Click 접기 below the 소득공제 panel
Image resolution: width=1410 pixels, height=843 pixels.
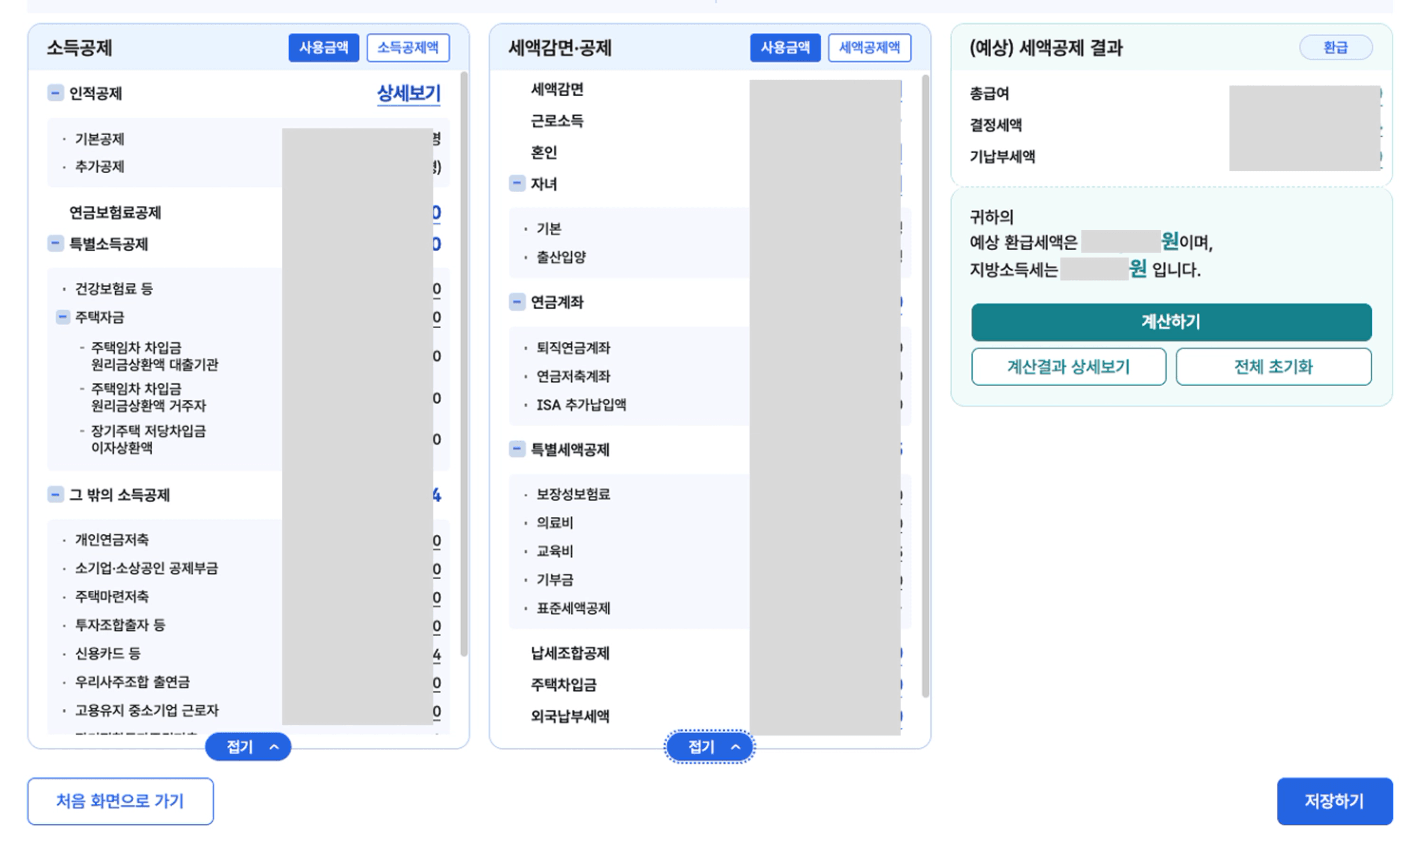click(x=248, y=746)
